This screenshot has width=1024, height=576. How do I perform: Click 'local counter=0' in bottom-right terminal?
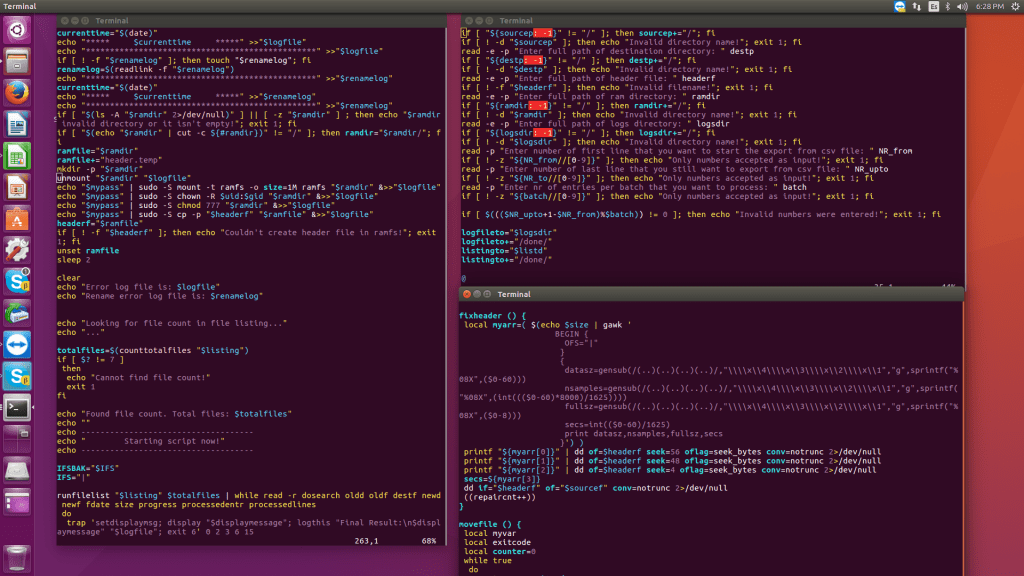[500, 552]
